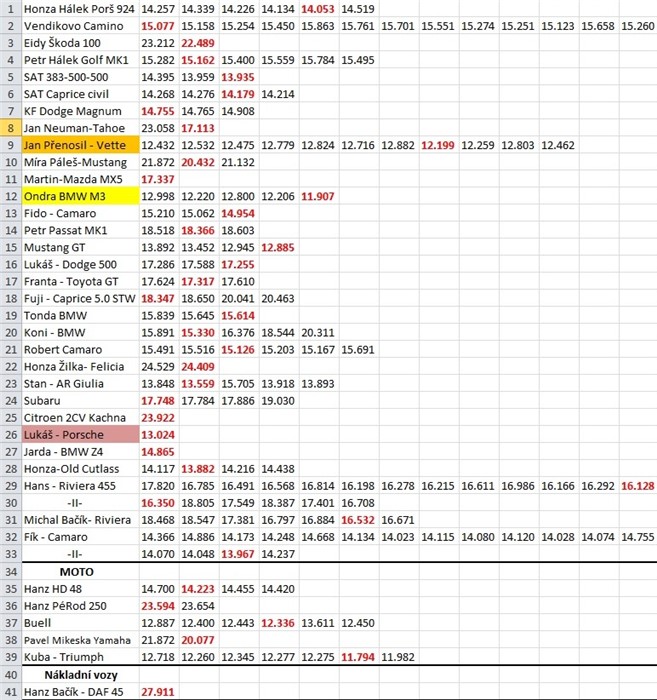This screenshot has width=657, height=700.
Task: Click red value 24.409 in Honza Žilka row
Action: click(x=198, y=367)
